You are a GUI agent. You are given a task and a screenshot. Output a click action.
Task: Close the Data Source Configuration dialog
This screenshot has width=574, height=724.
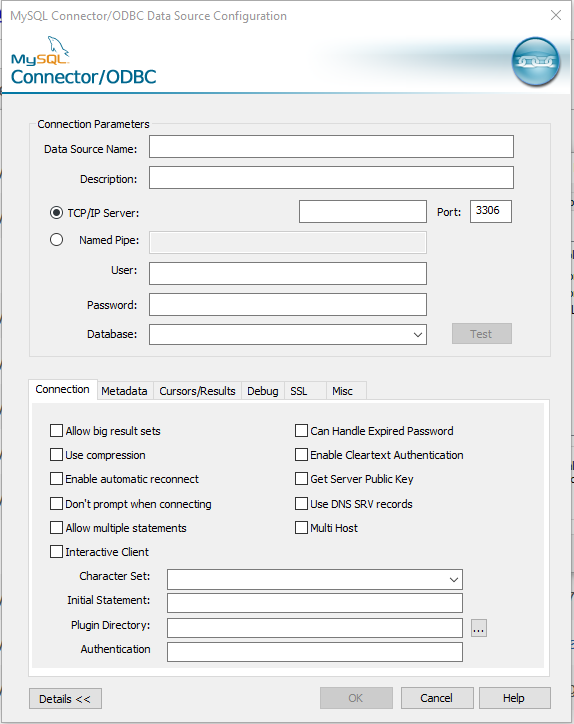coord(556,15)
